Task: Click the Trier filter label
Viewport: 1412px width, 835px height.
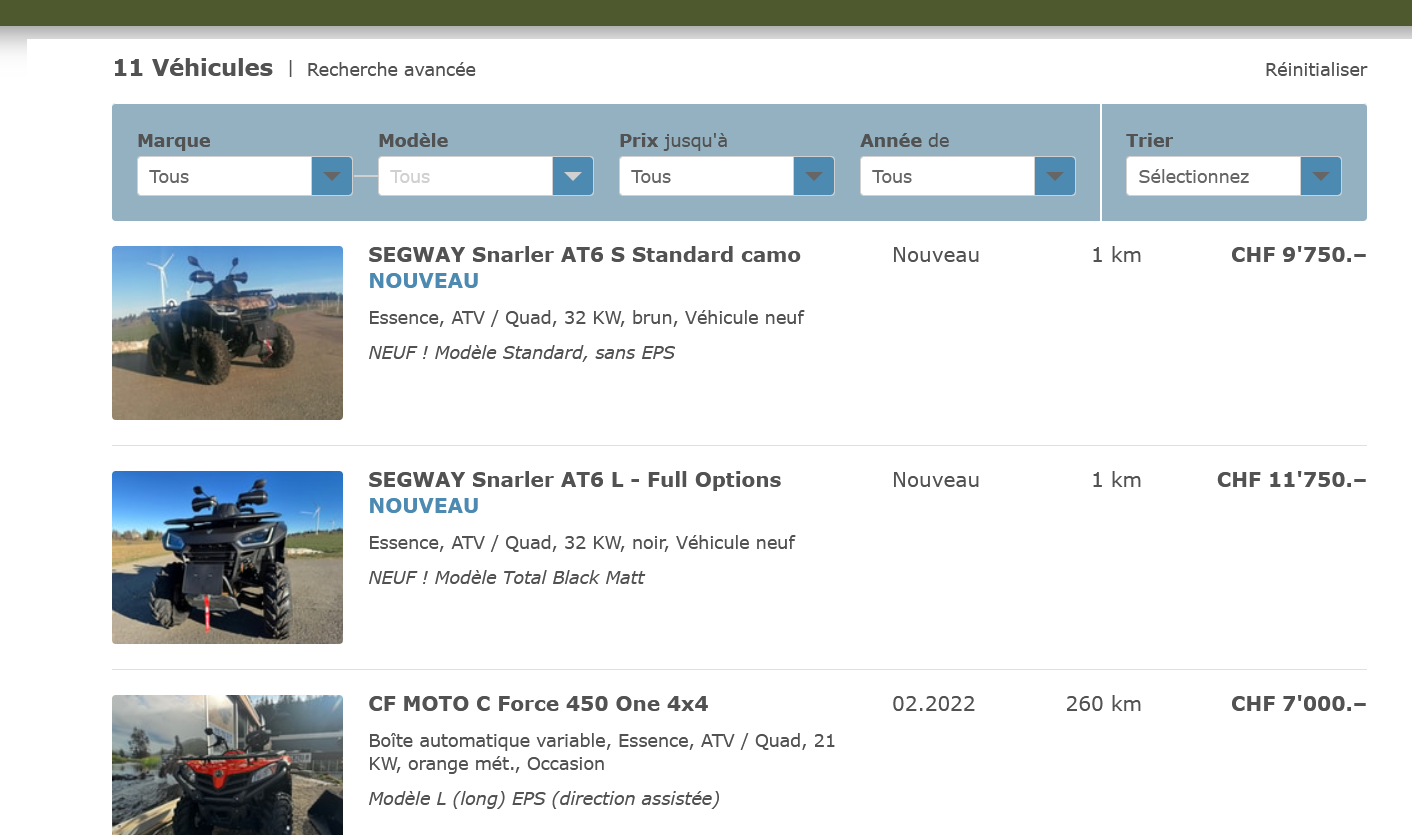Action: click(x=1149, y=141)
